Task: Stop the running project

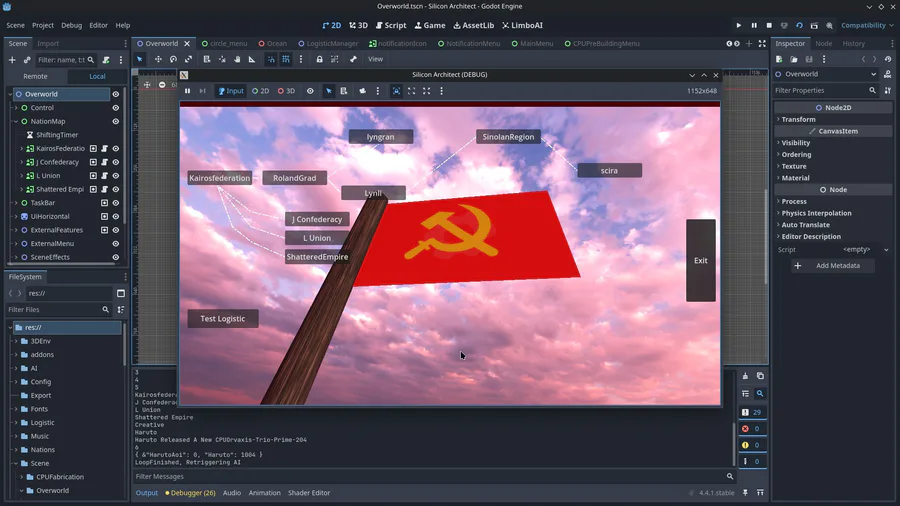Action: click(x=769, y=25)
